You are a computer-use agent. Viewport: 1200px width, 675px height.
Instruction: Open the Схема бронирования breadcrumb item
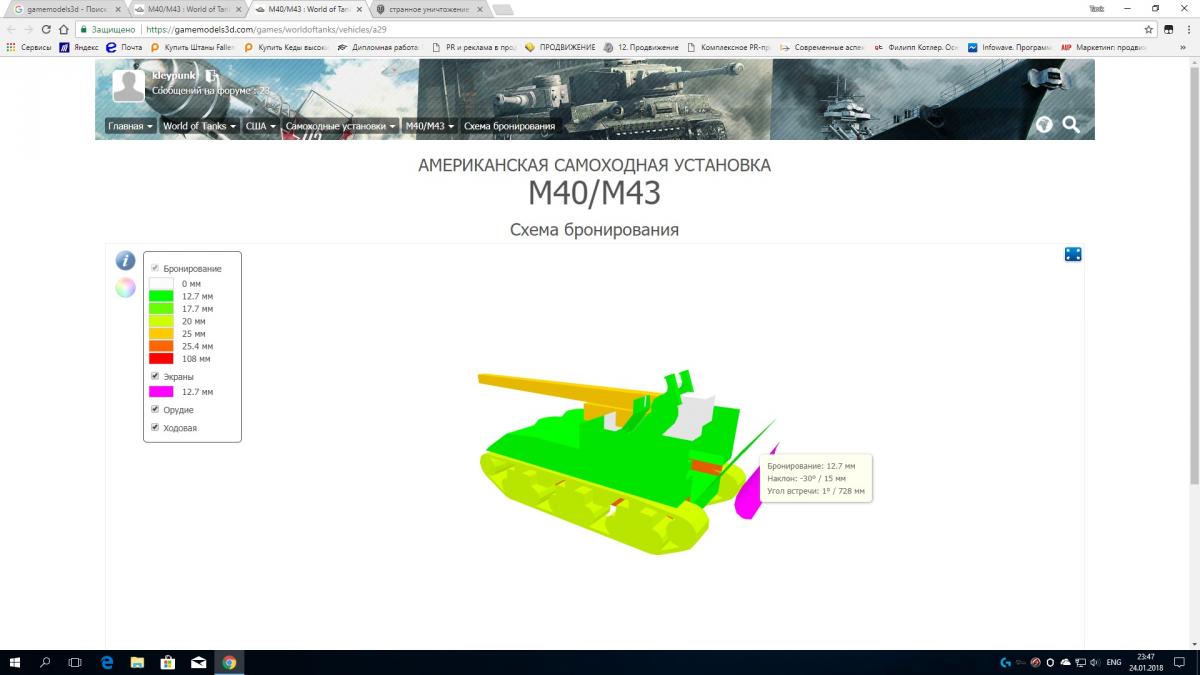509,126
